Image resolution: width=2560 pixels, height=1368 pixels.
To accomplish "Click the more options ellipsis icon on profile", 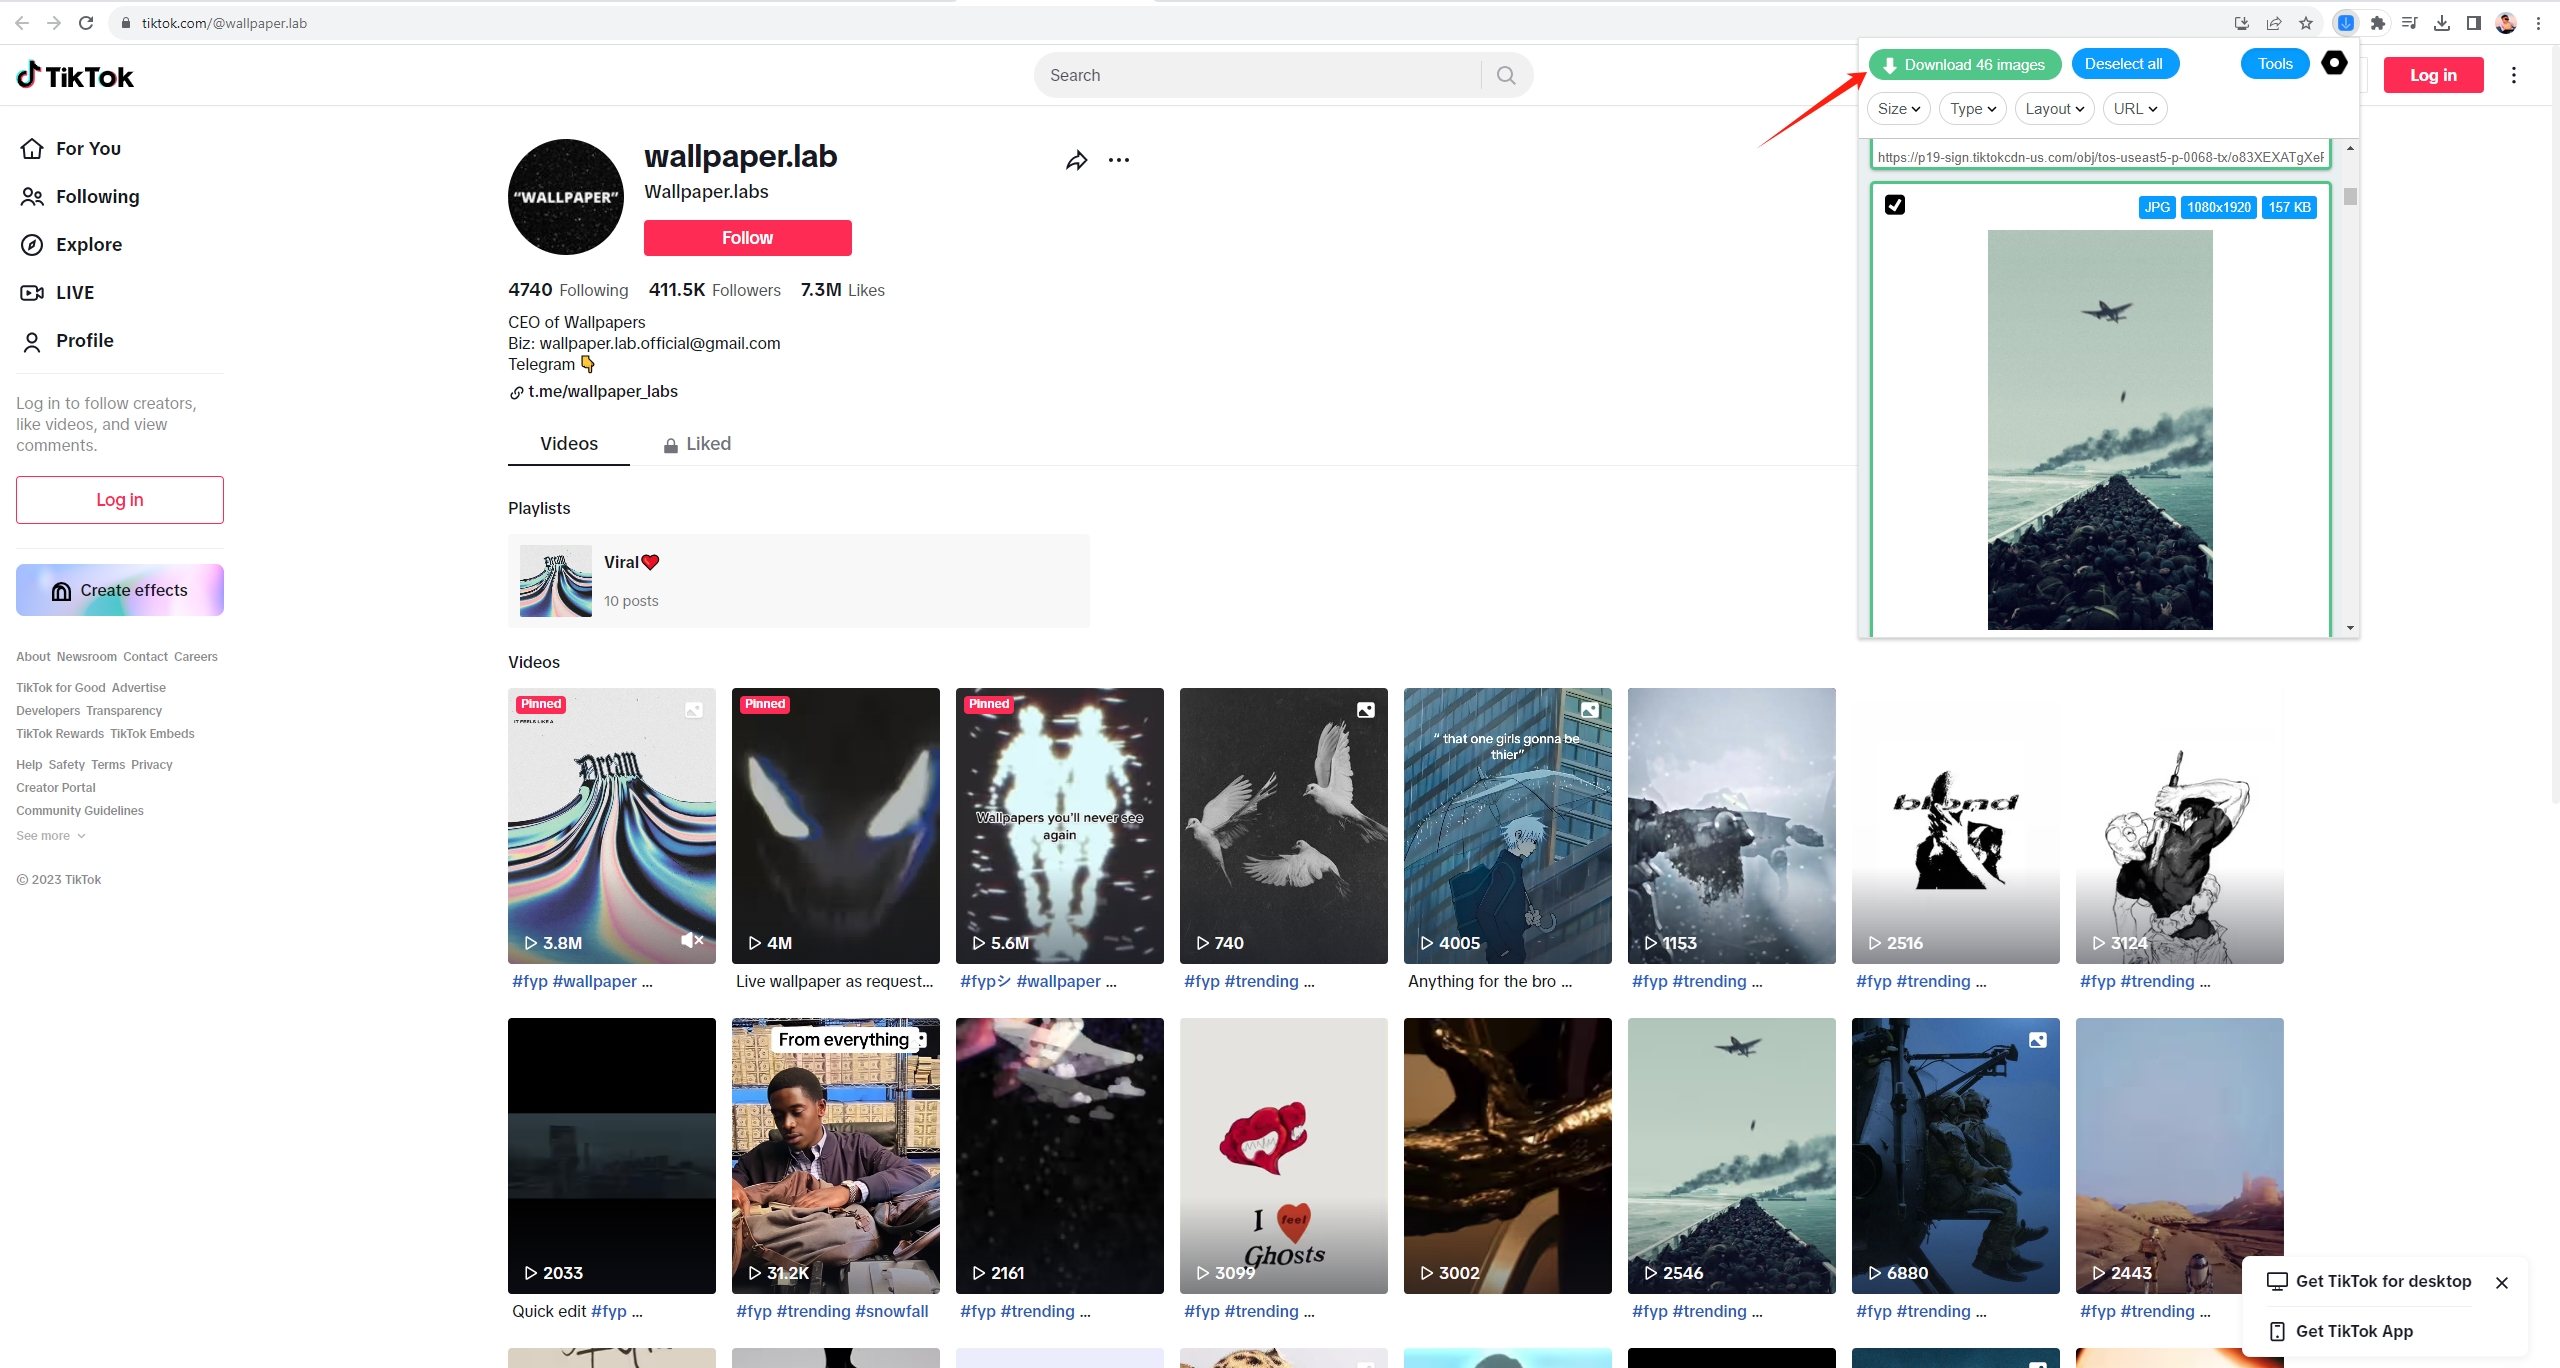I will click(x=1116, y=159).
